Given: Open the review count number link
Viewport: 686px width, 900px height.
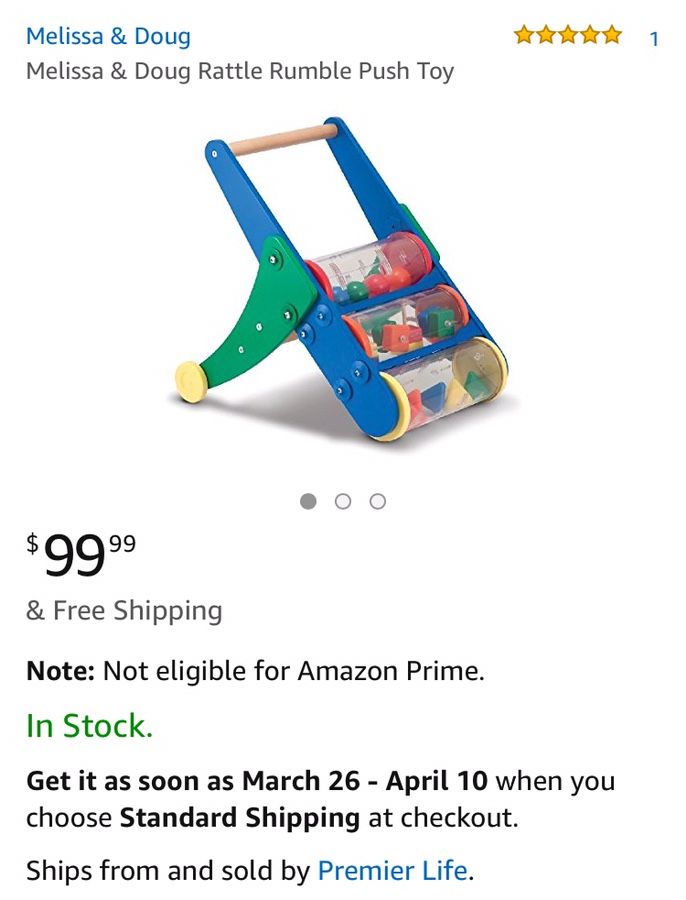Looking at the screenshot, I should [x=654, y=39].
